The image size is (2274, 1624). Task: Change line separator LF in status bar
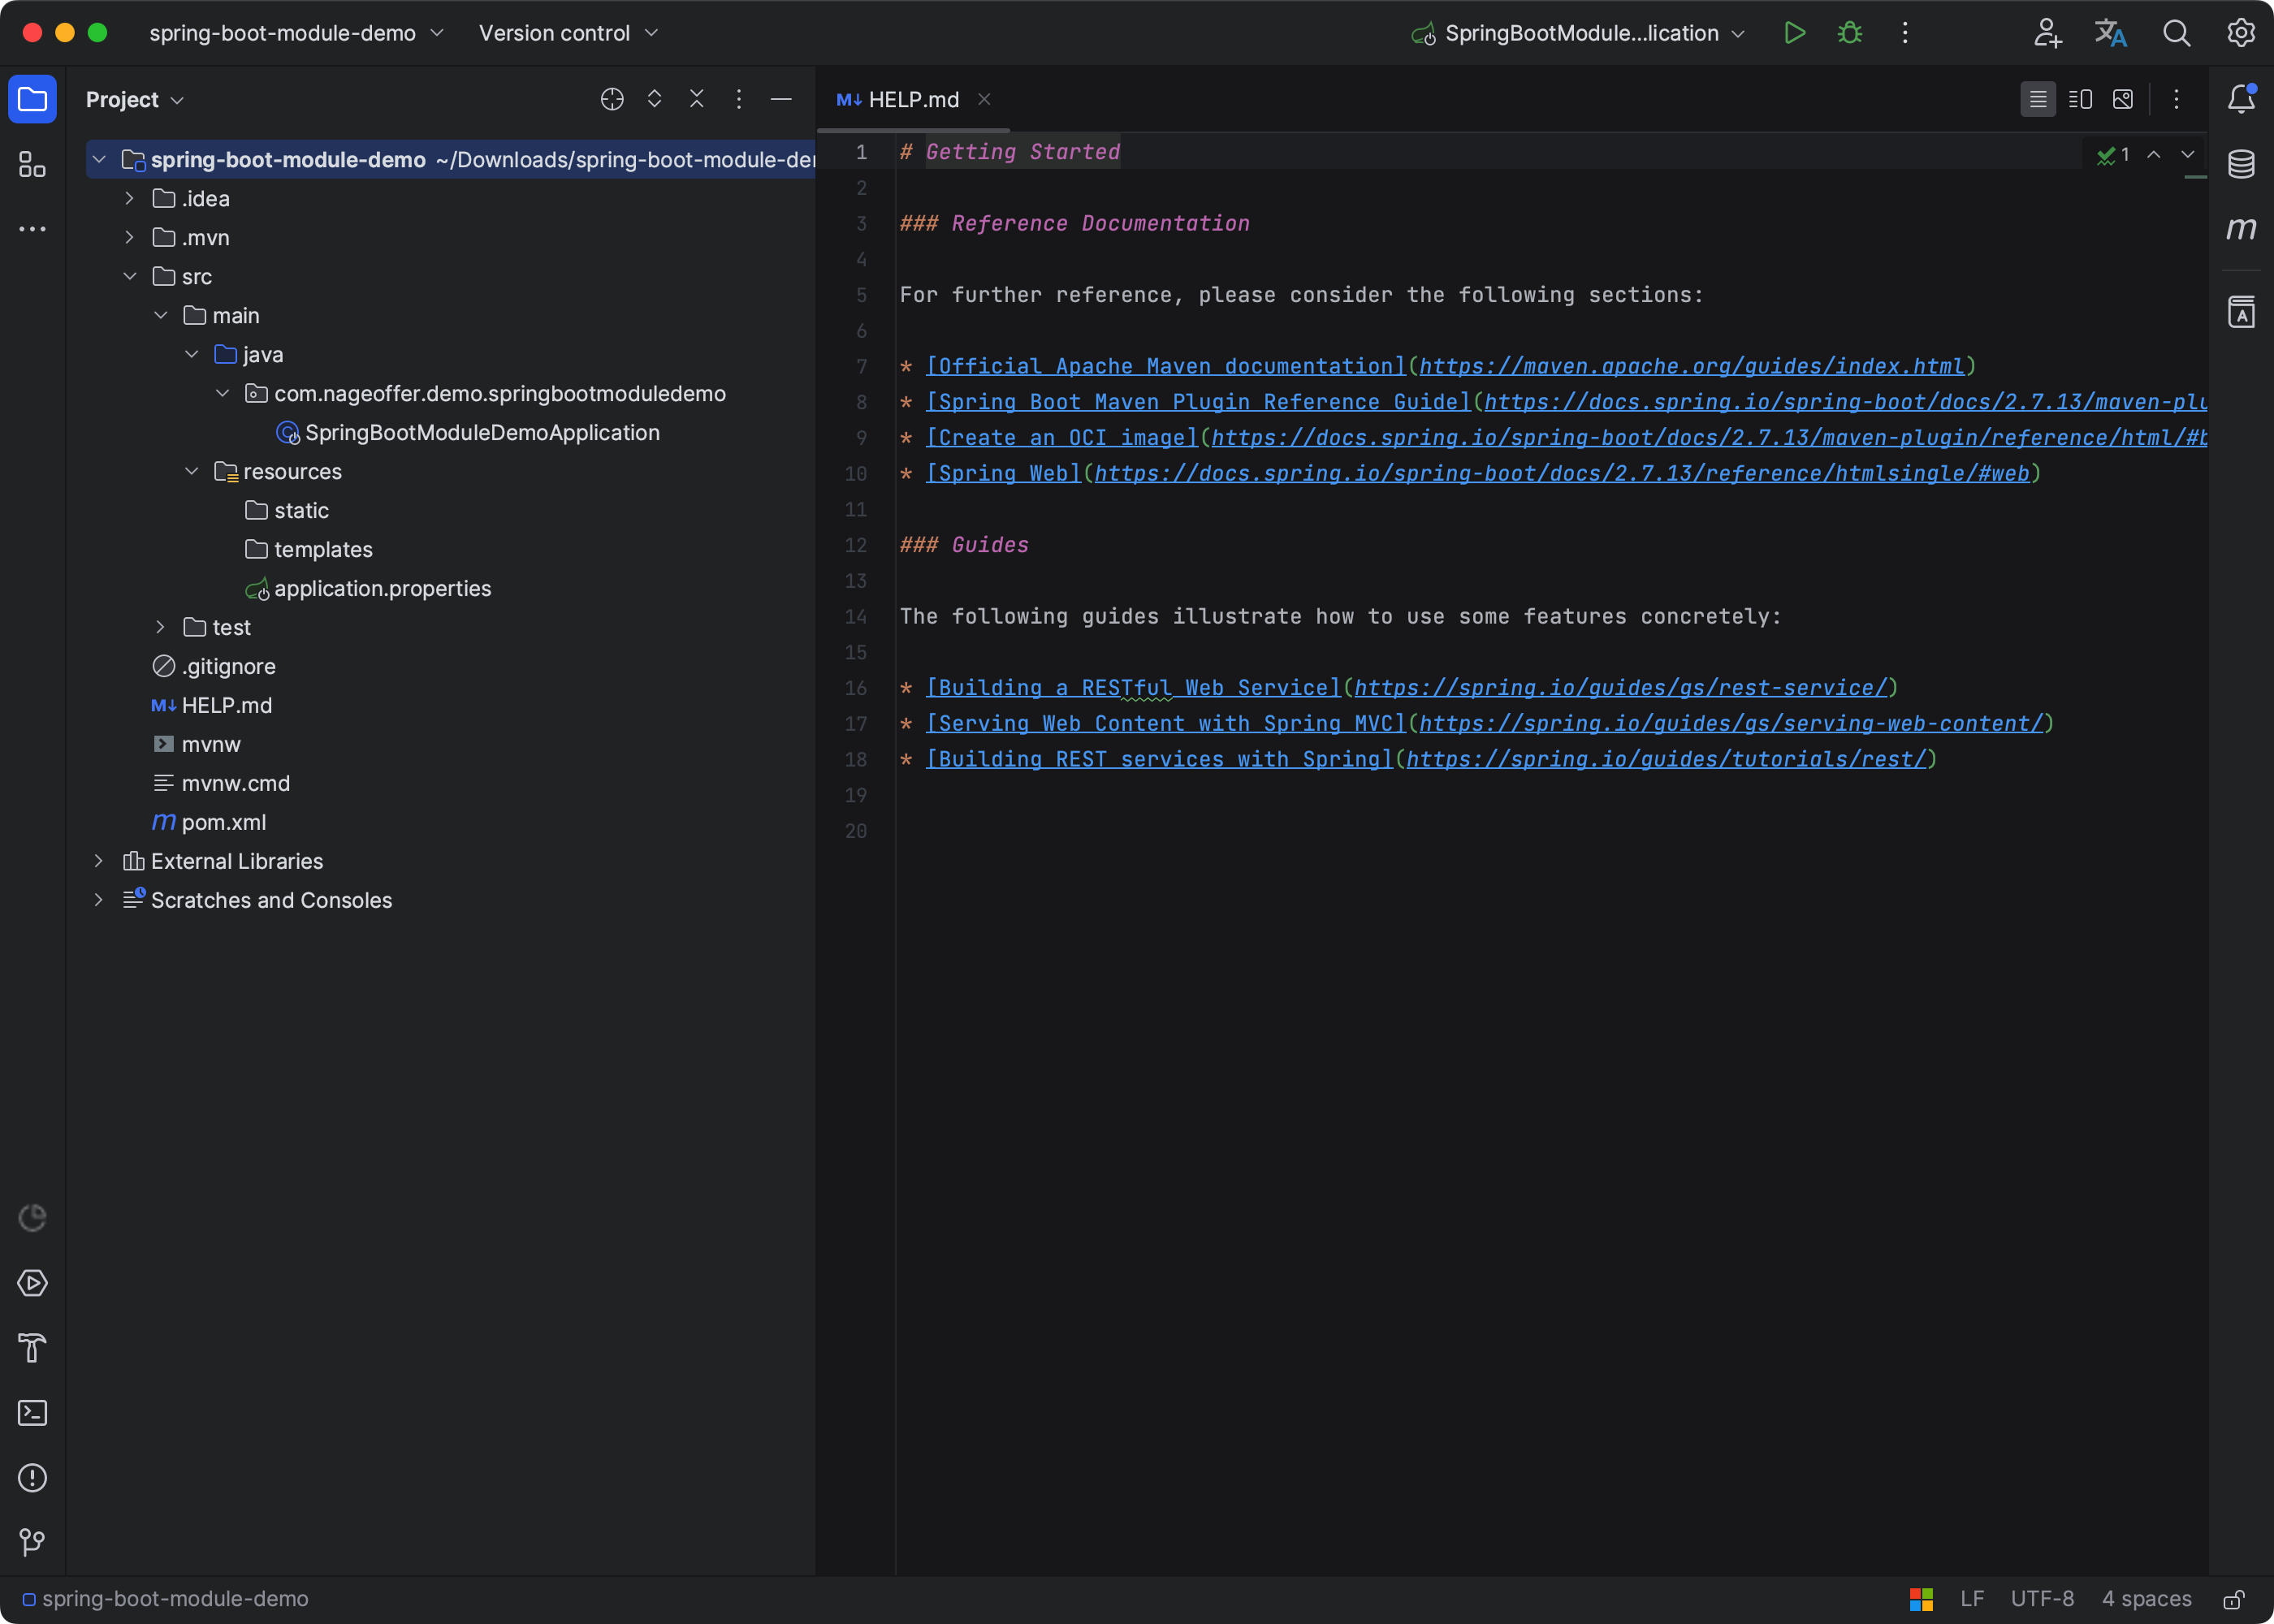click(x=1972, y=1599)
